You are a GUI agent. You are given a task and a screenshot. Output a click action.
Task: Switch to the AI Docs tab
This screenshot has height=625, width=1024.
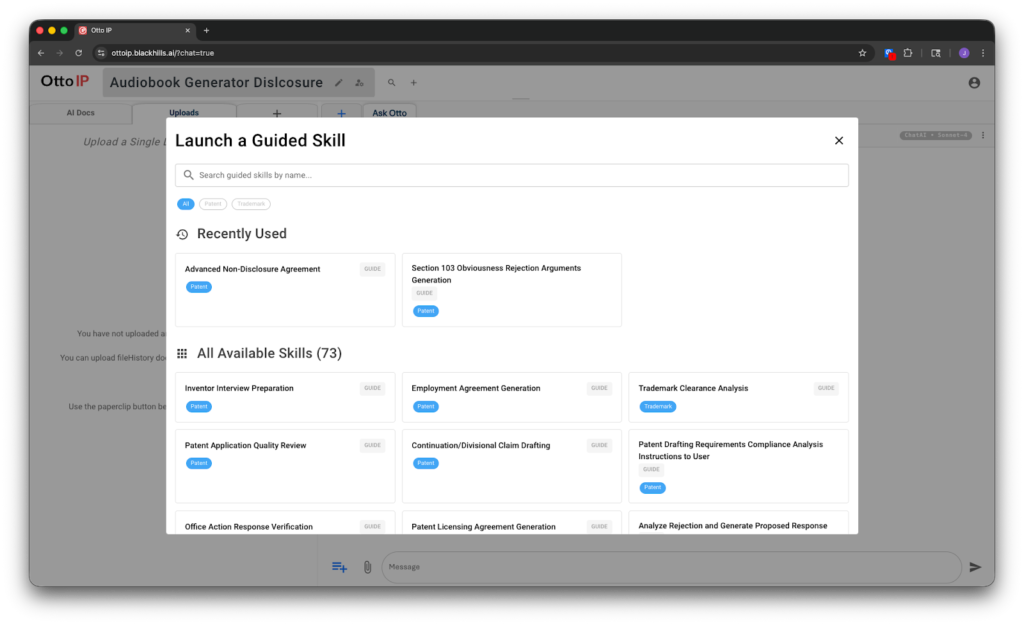coord(80,113)
